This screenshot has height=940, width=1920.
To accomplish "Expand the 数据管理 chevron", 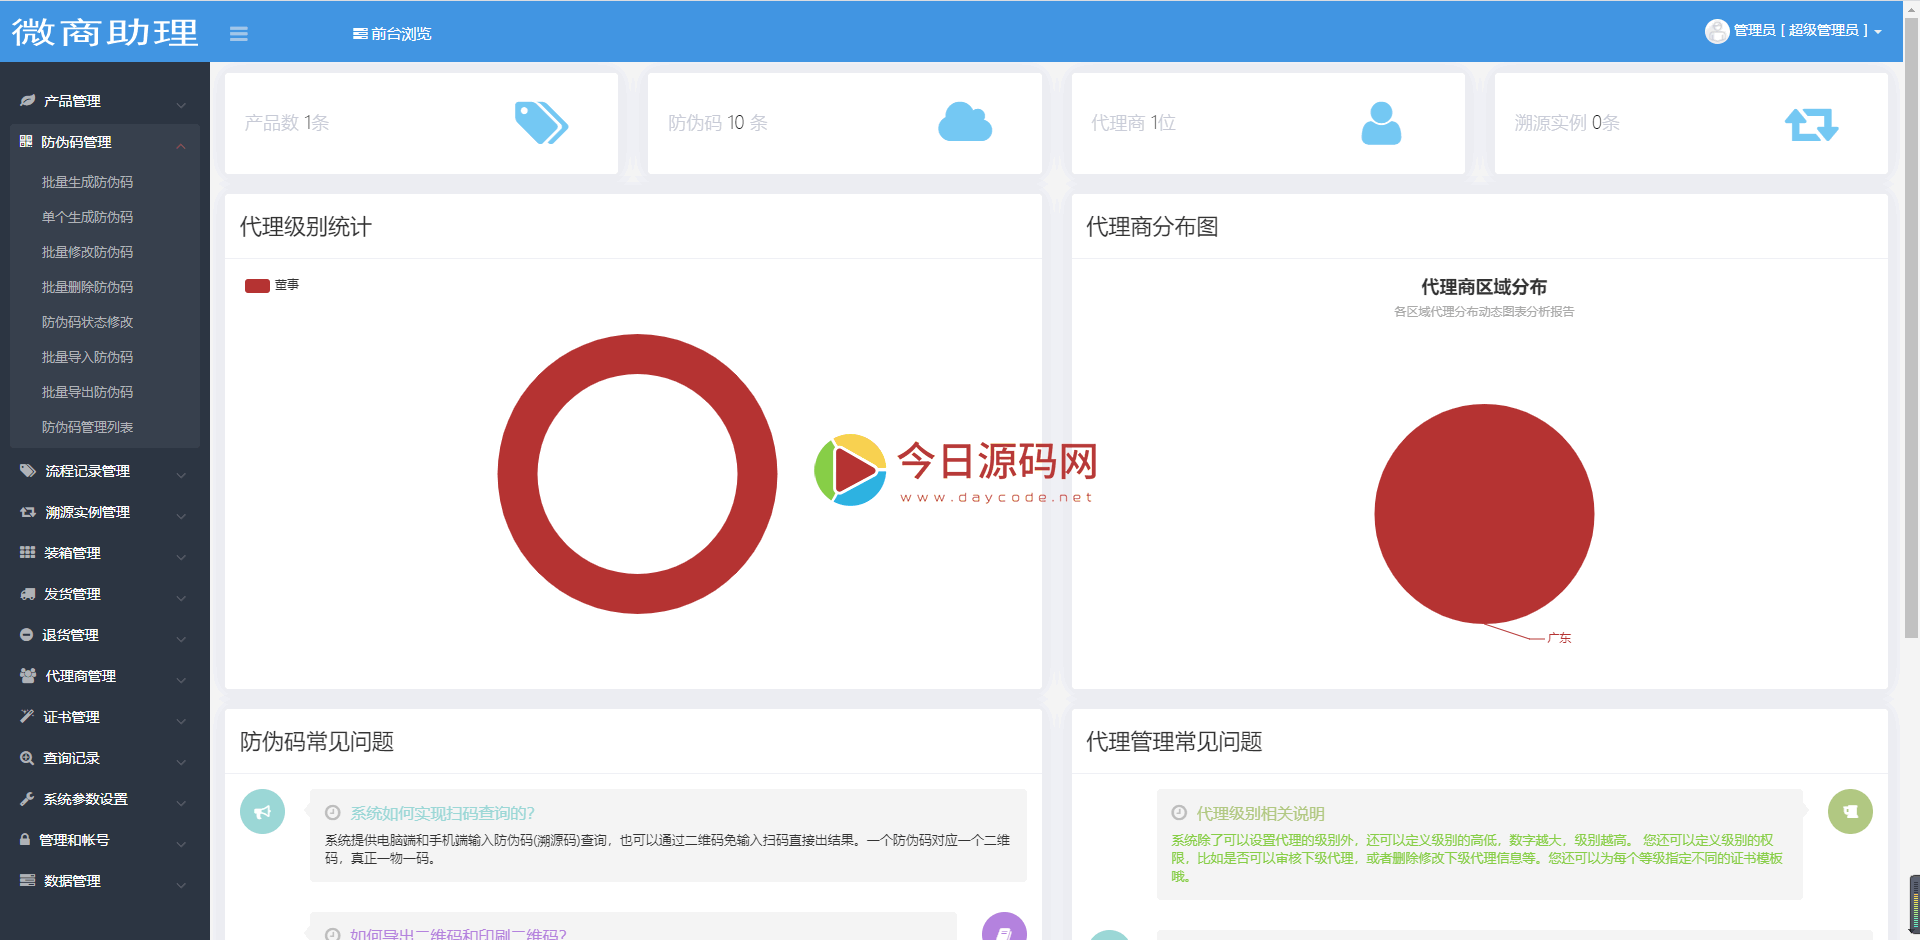I will tap(181, 885).
